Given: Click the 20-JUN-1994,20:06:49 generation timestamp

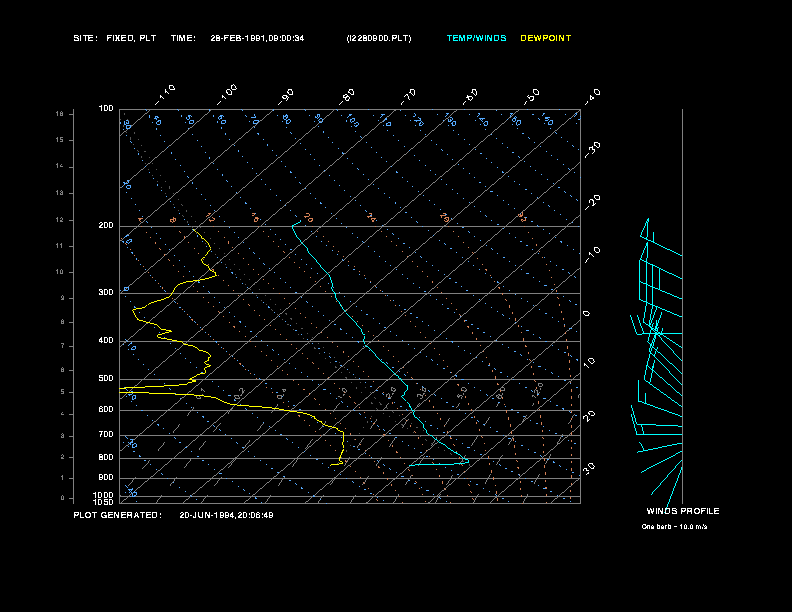Looking at the screenshot, I should coord(226,515).
